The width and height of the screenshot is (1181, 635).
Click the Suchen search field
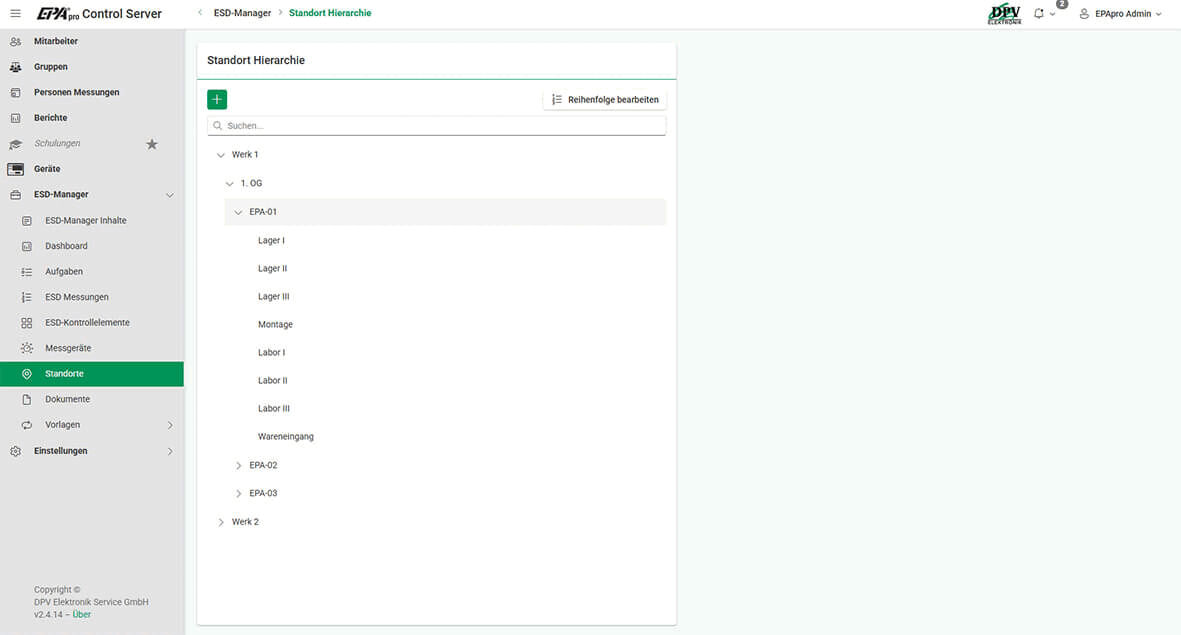(x=440, y=126)
